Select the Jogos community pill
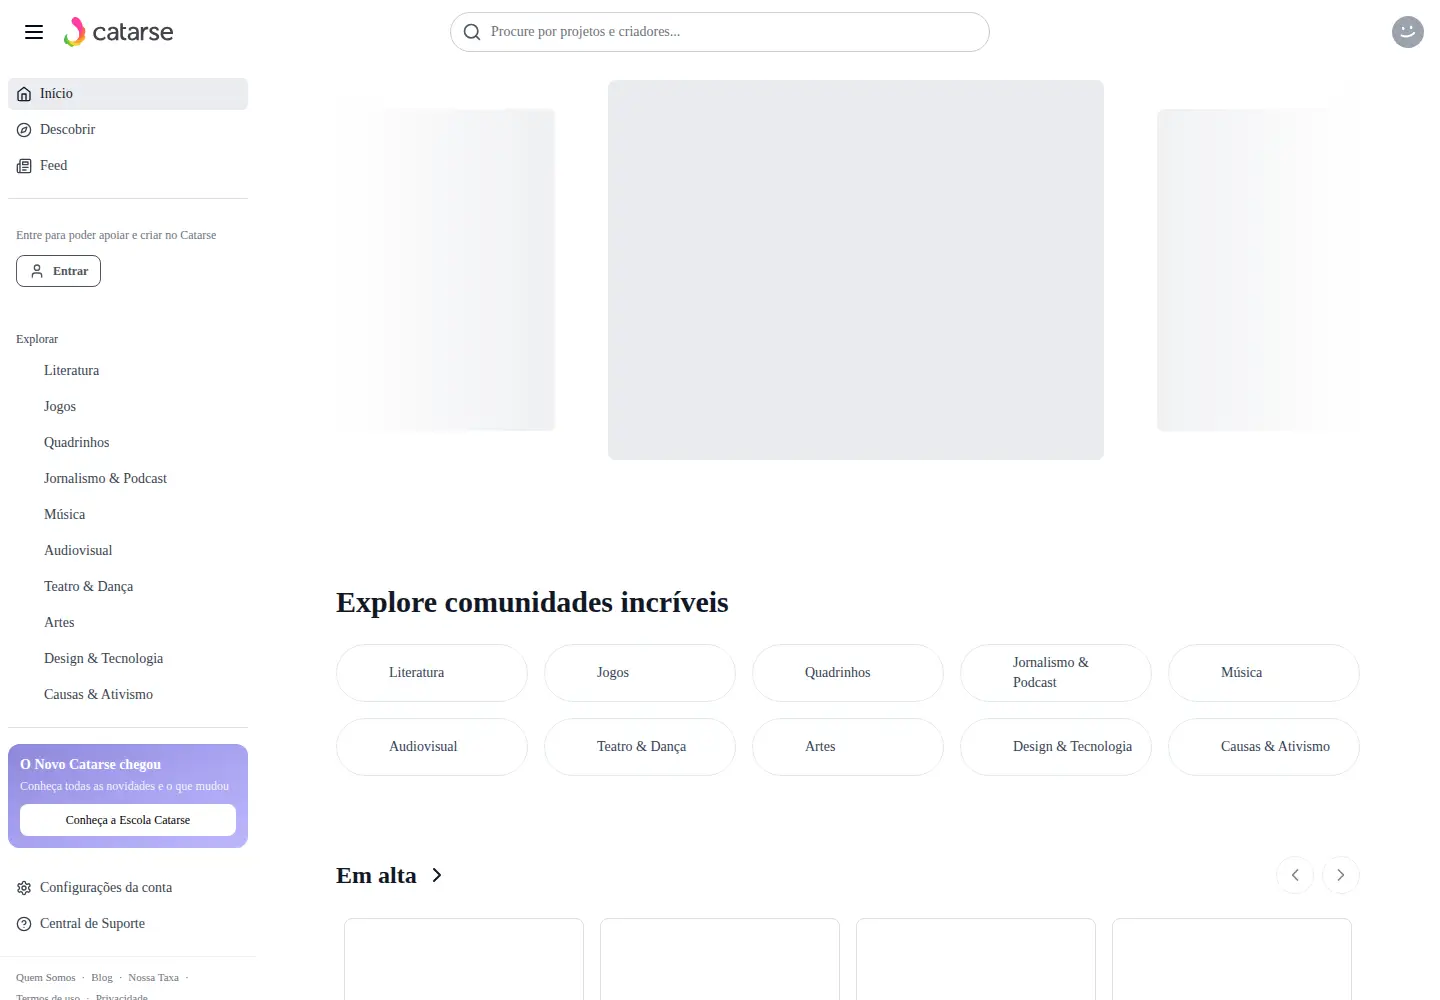 coord(640,673)
